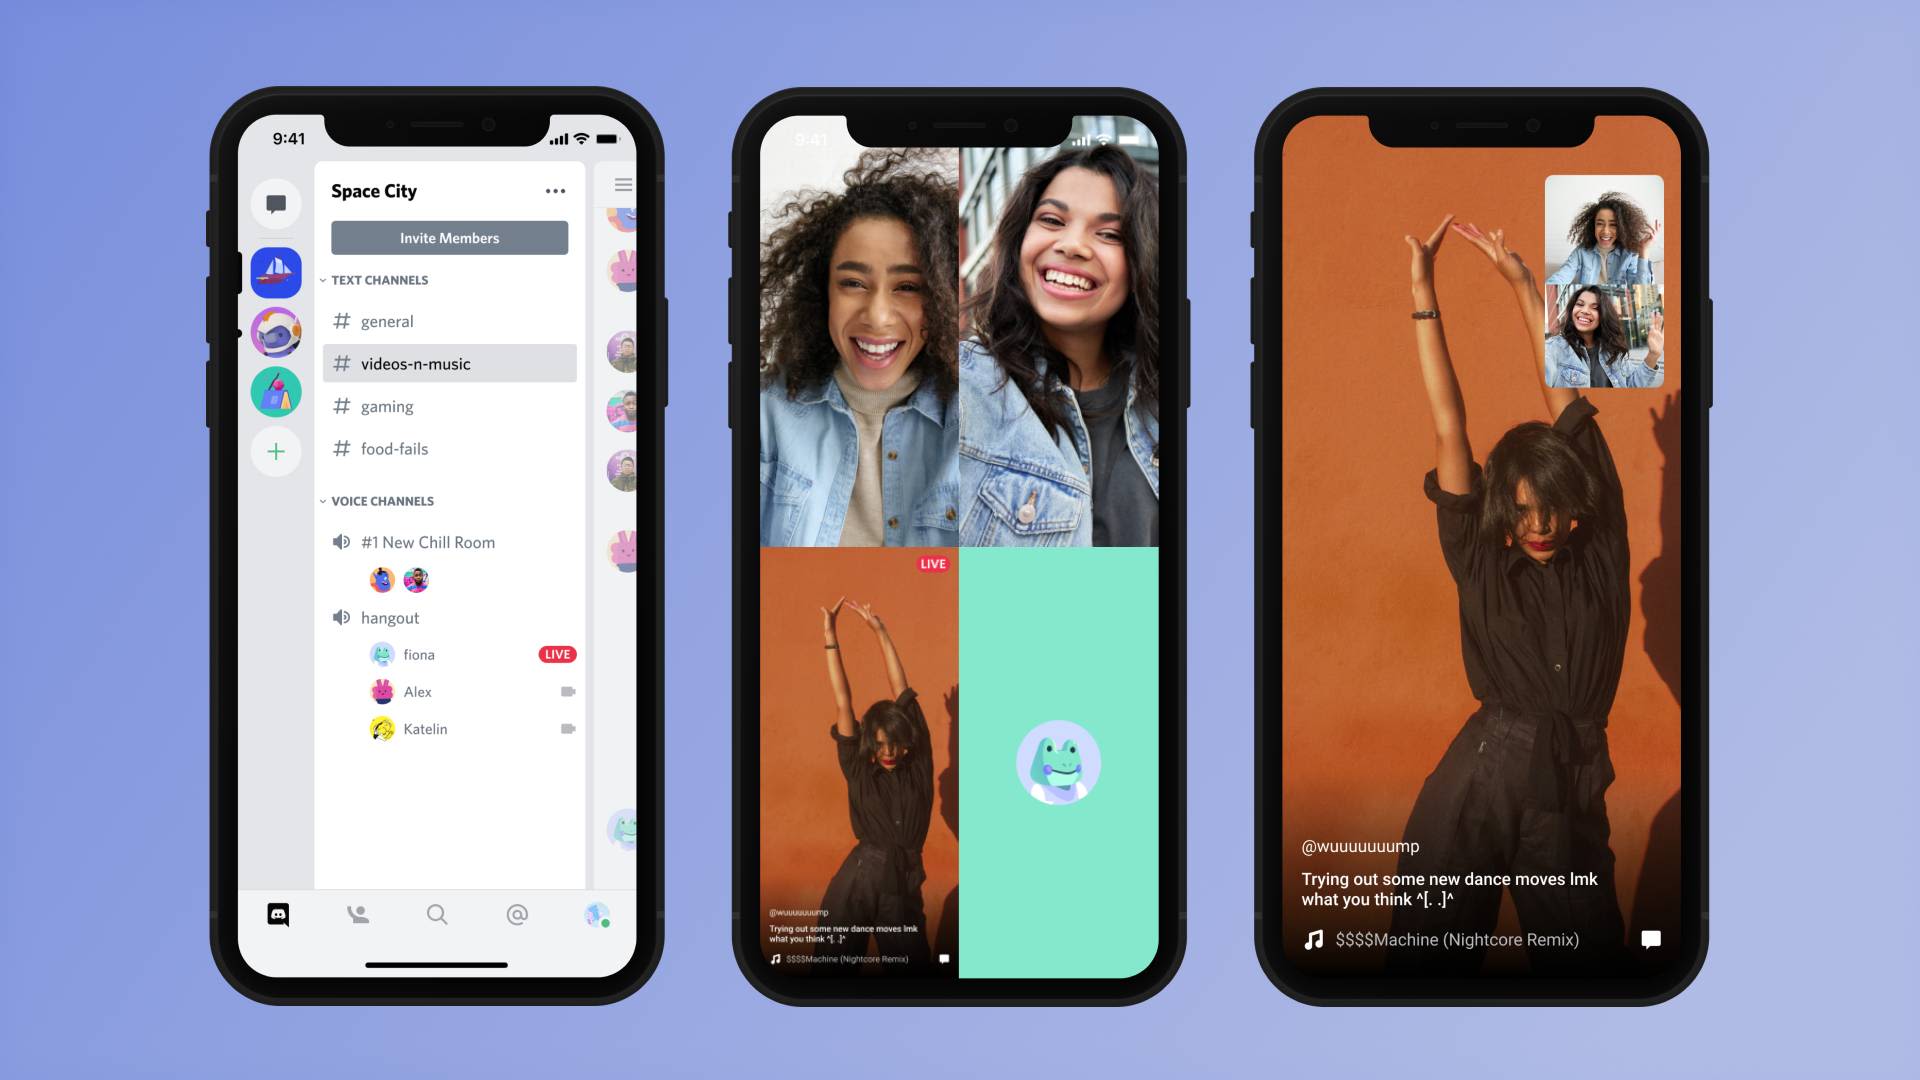Select the #videos-n-music channel

(450, 364)
